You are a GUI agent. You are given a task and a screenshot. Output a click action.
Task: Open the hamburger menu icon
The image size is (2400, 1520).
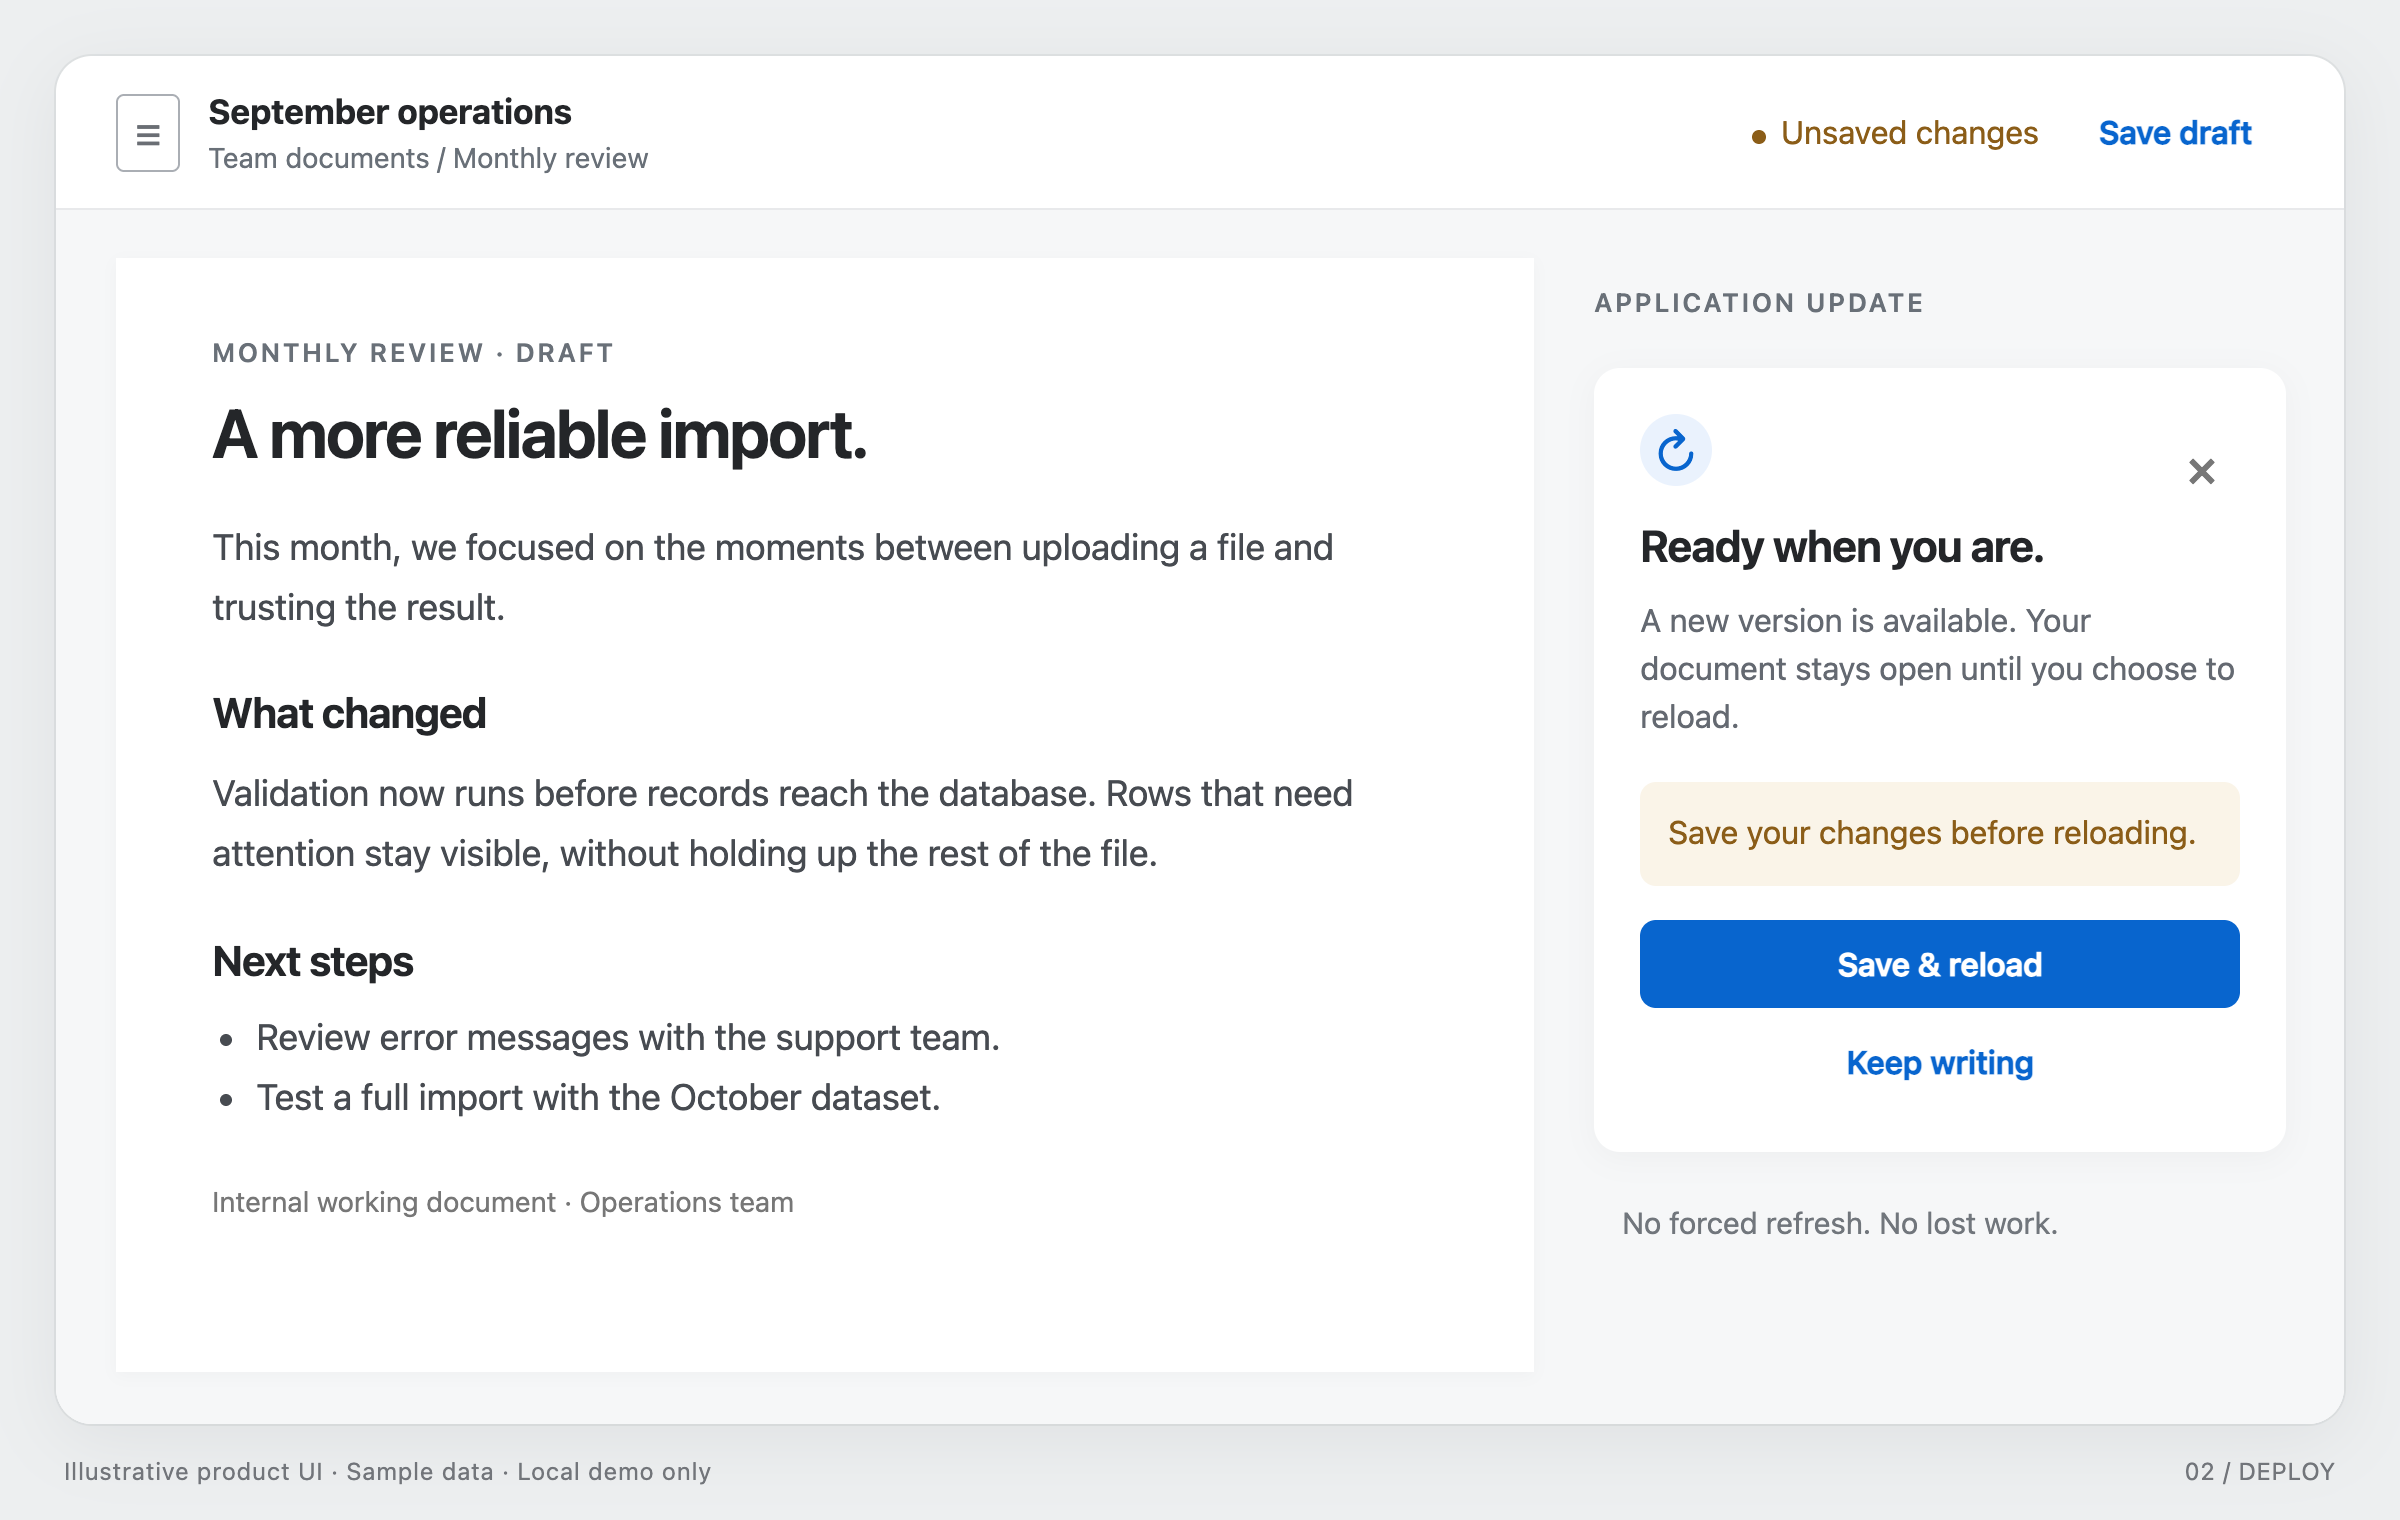point(148,133)
